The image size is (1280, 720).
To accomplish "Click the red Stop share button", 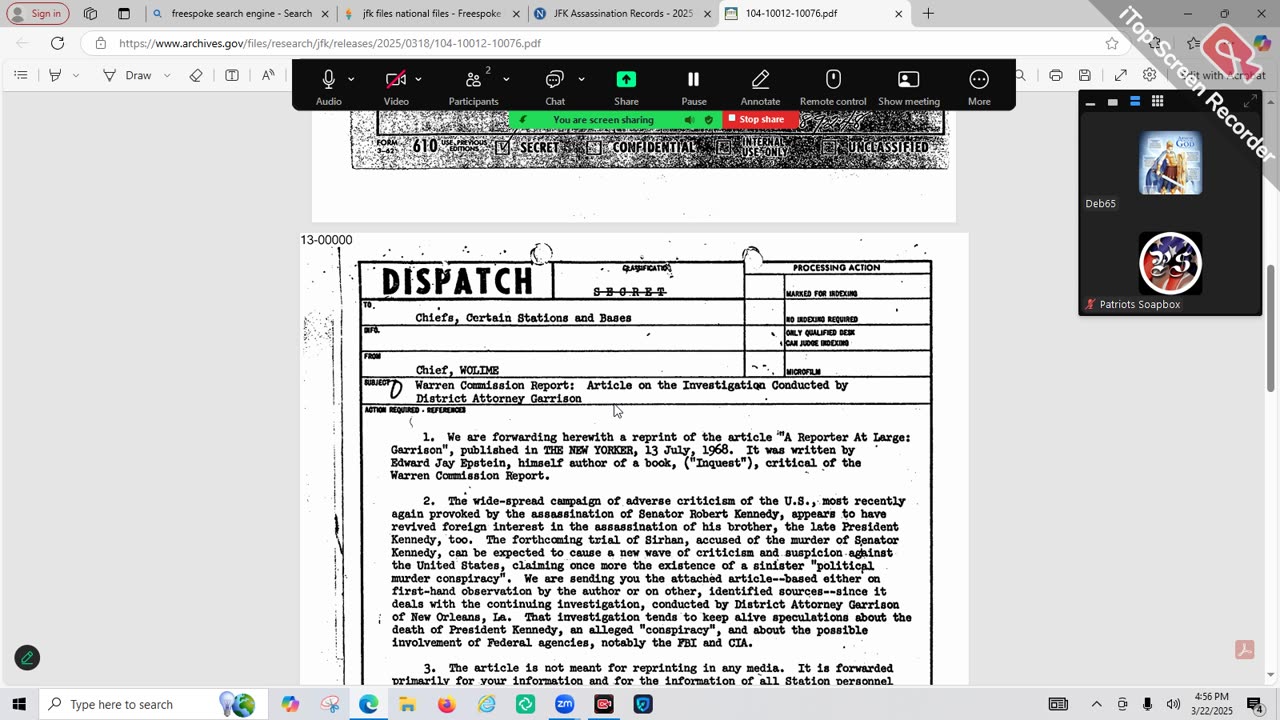I will click(761, 119).
